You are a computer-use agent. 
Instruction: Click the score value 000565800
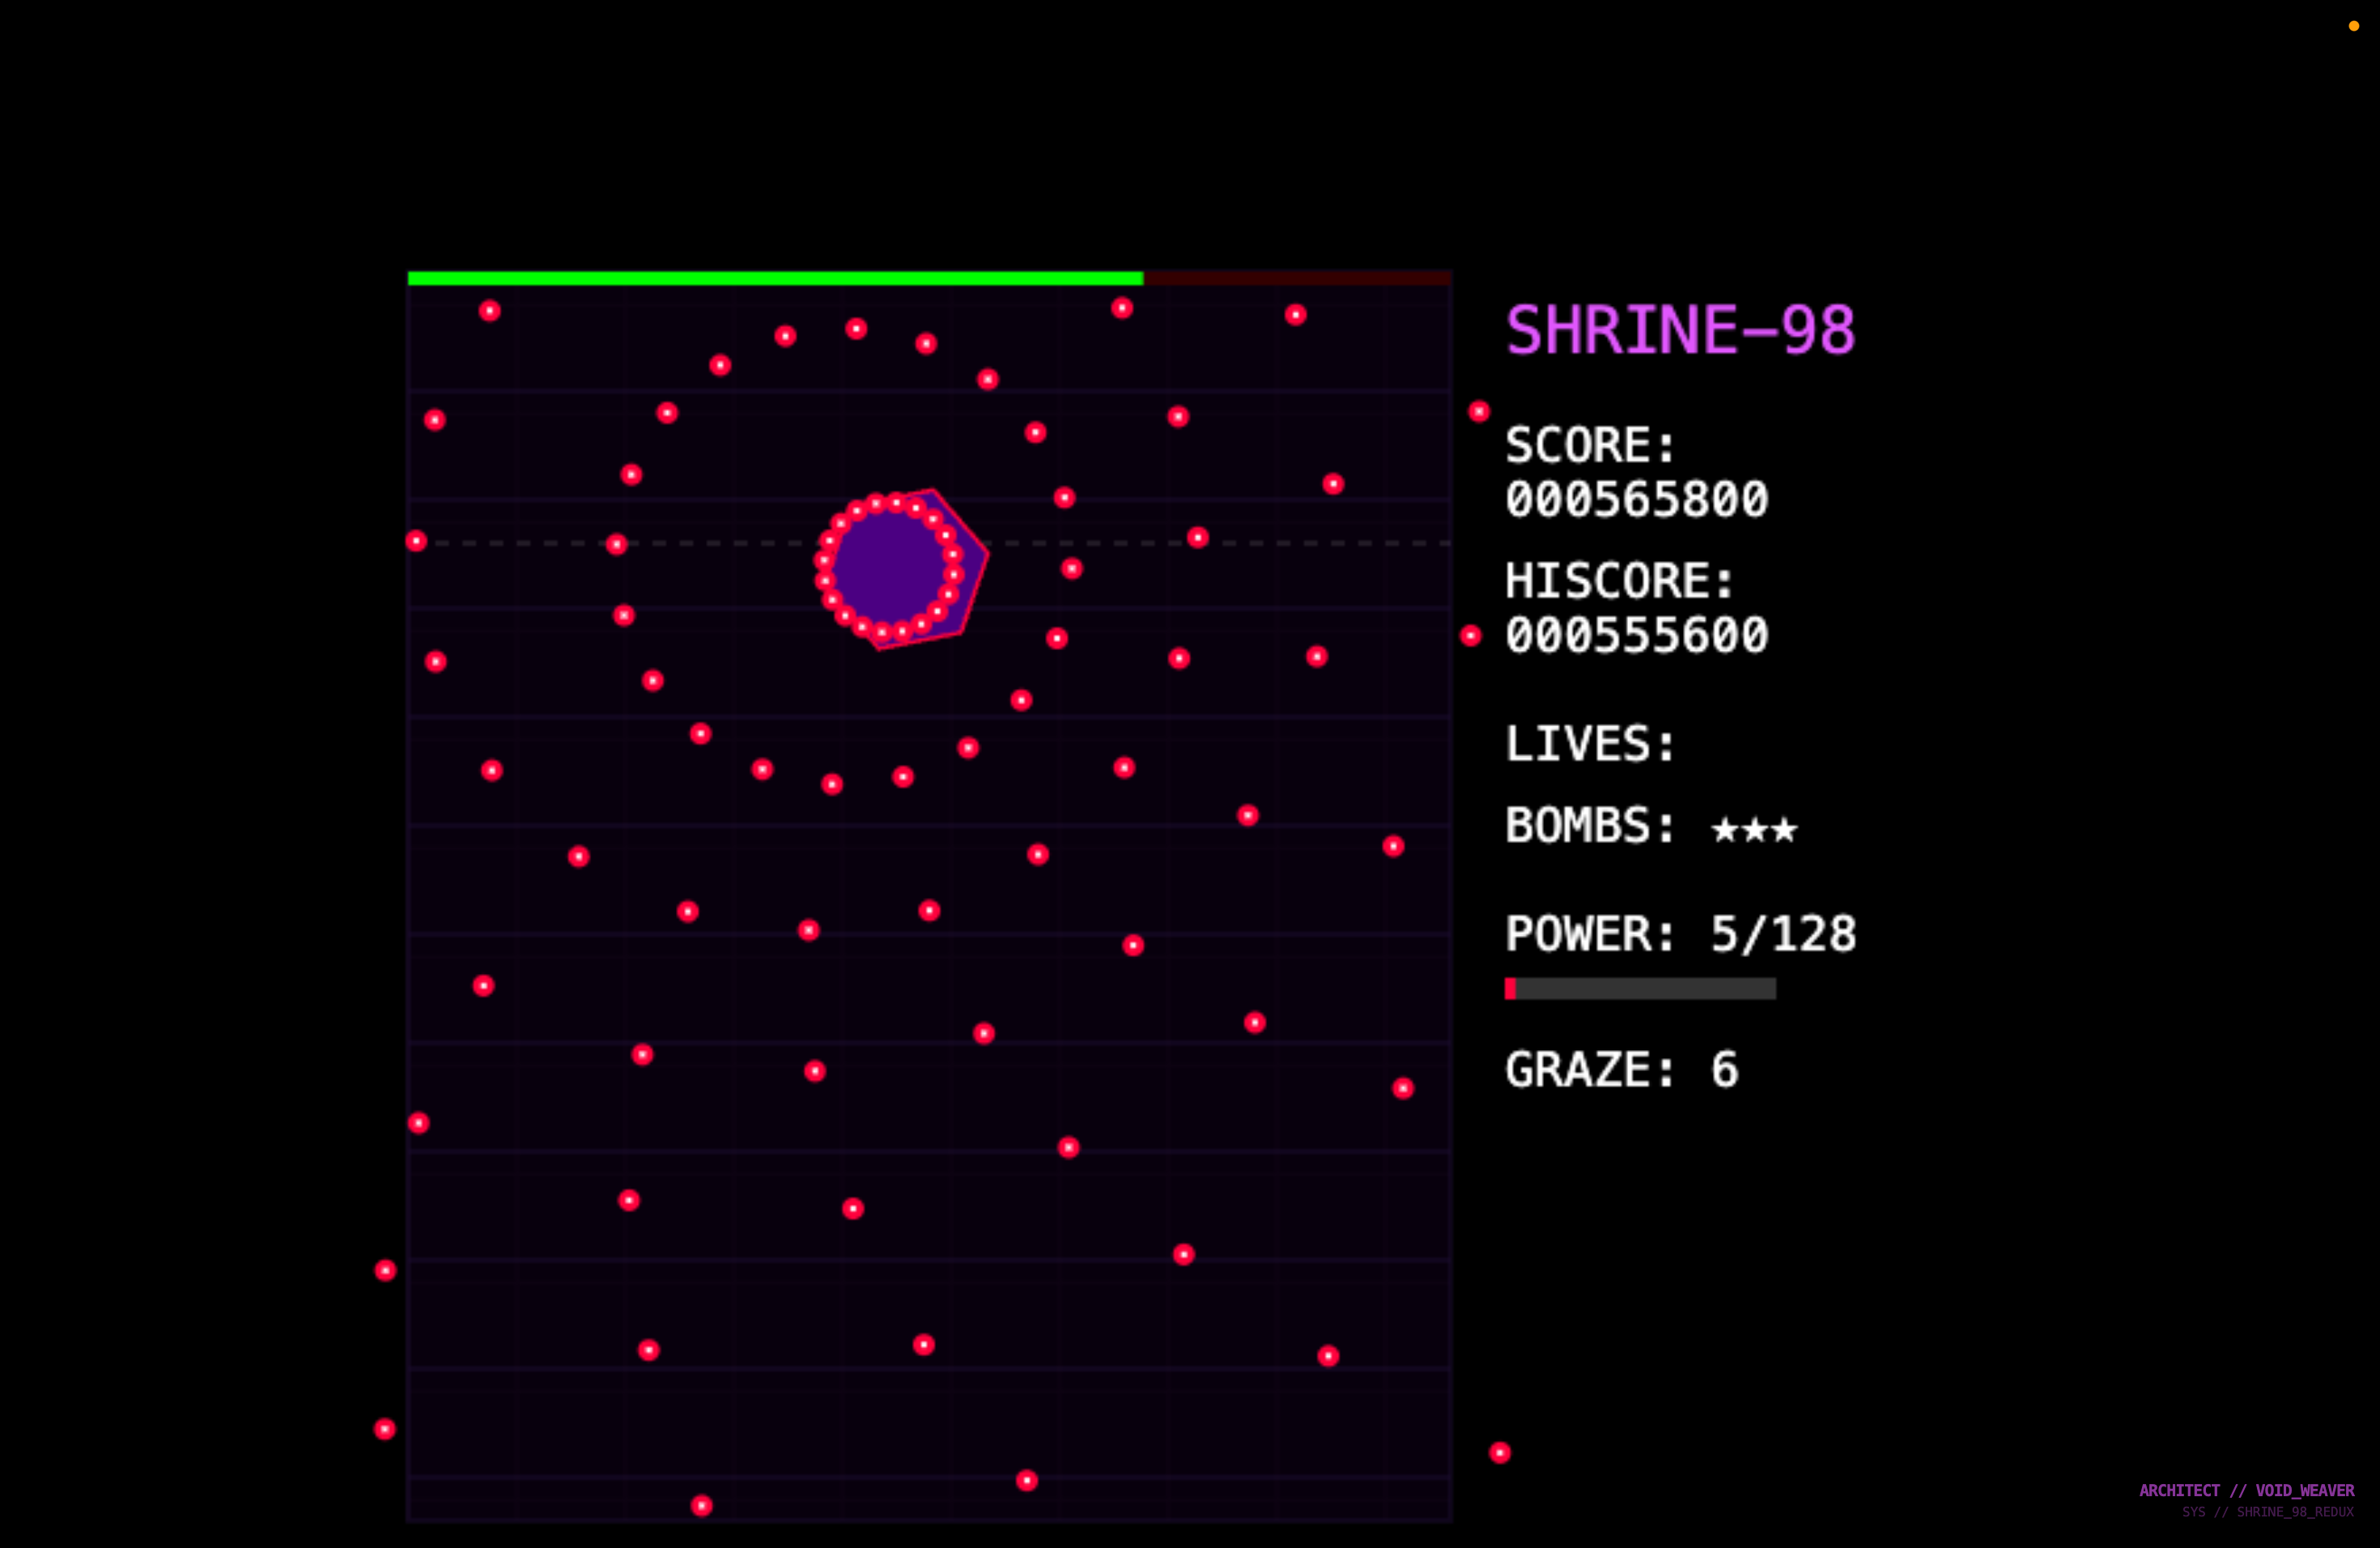(1637, 500)
